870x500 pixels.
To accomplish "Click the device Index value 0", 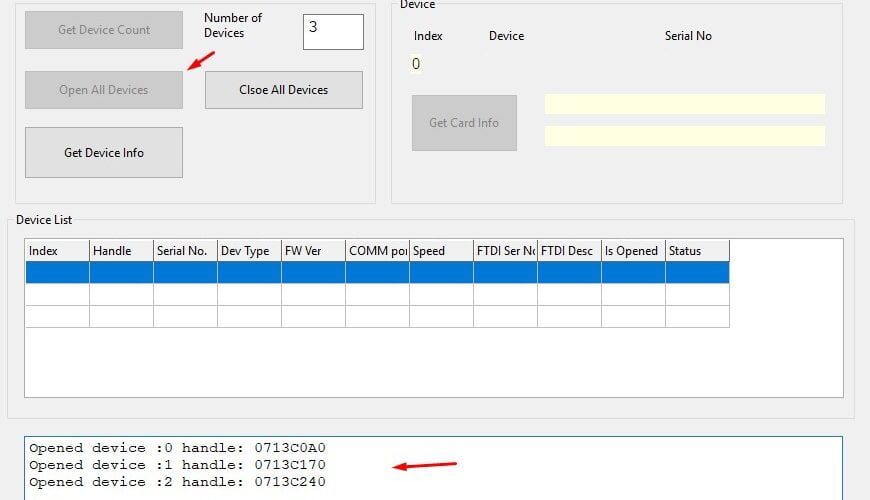I will coord(416,64).
